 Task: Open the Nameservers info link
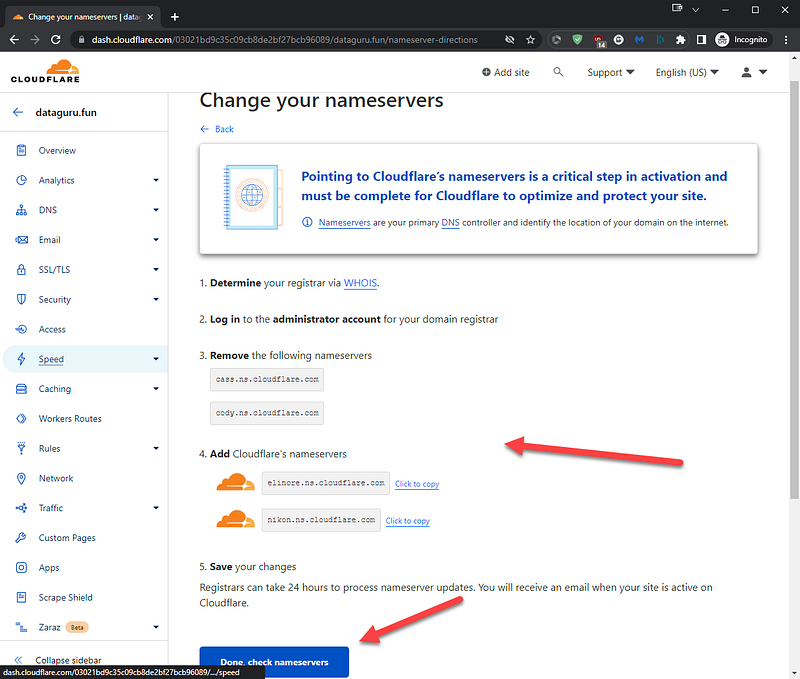pyautogui.click(x=344, y=222)
